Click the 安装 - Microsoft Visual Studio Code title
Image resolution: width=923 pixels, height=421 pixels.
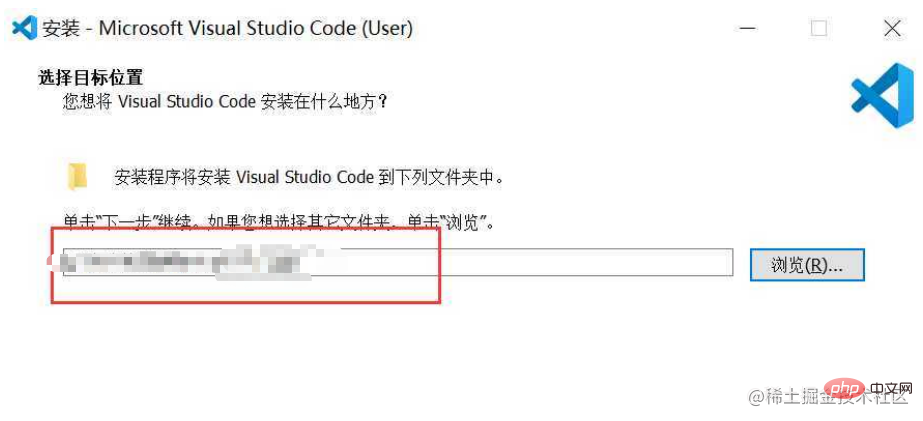click(x=228, y=28)
